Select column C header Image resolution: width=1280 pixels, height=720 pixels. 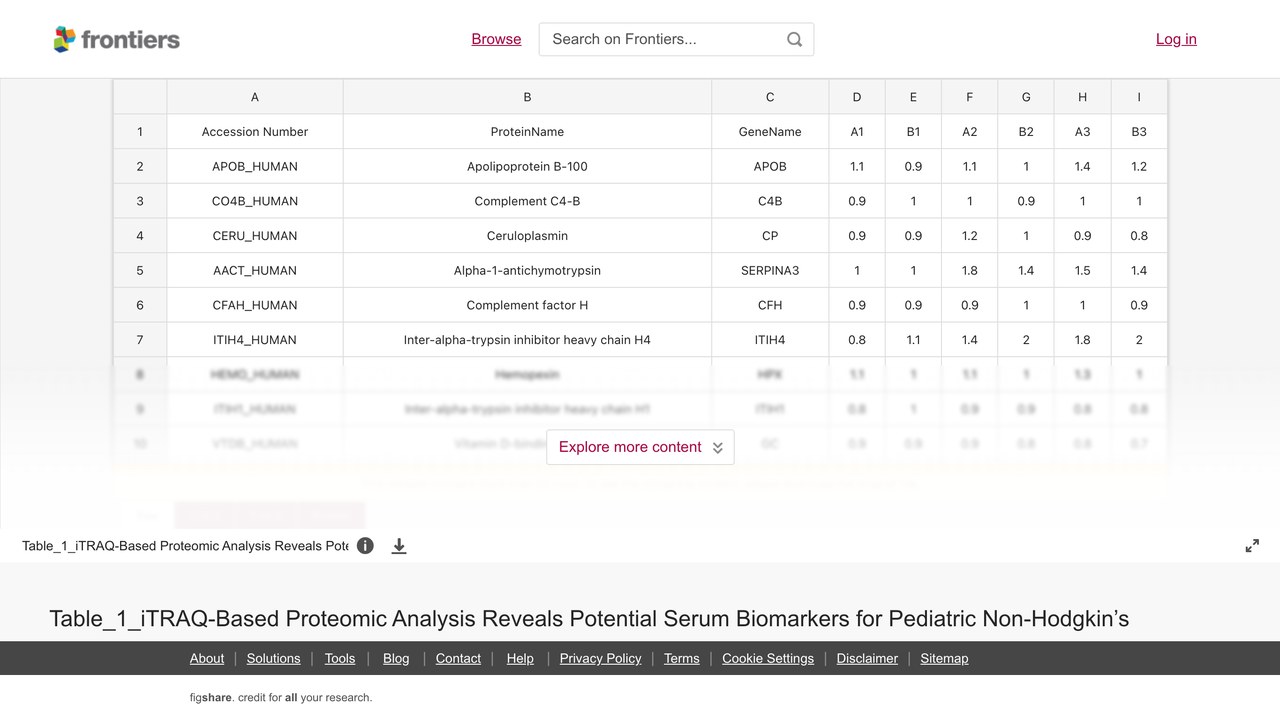click(770, 97)
